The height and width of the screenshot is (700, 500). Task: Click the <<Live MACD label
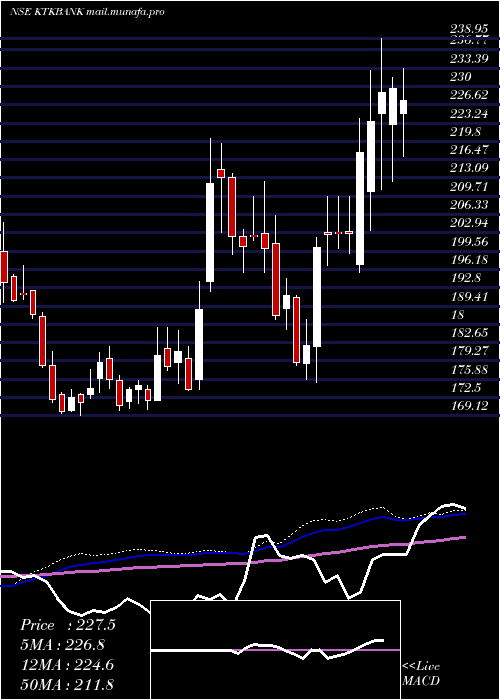(x=421, y=674)
